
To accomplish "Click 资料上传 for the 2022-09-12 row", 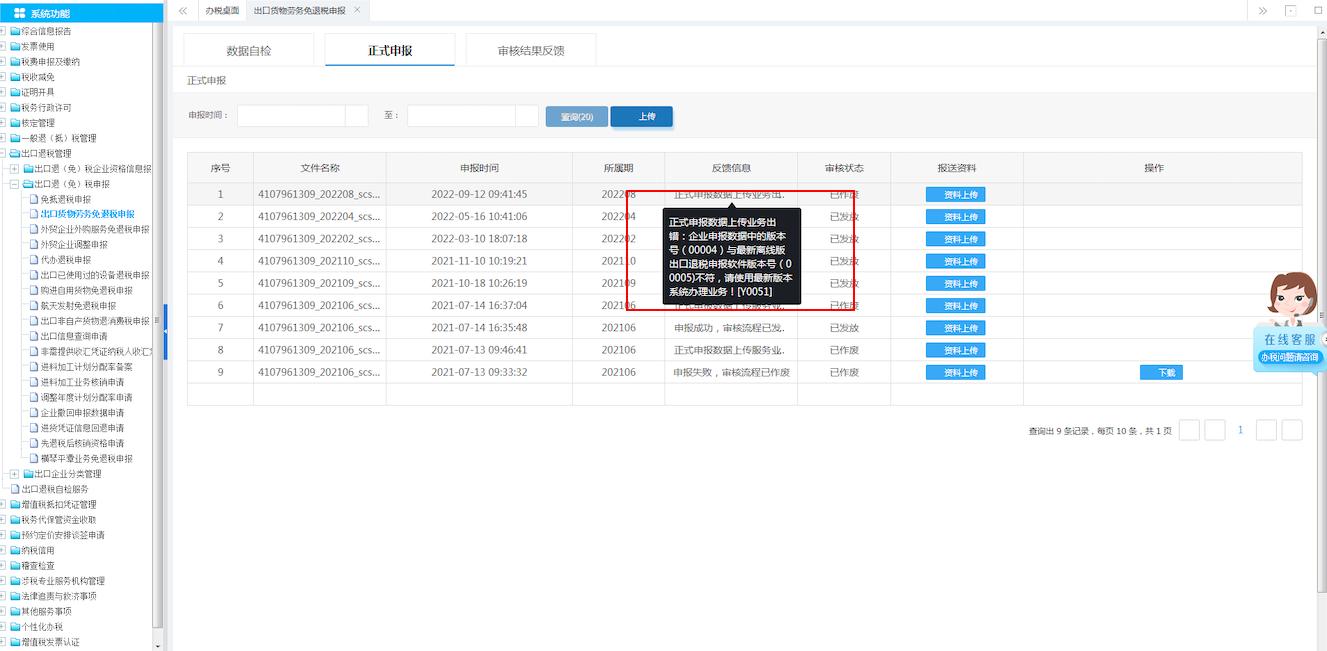I will click(x=956, y=194).
